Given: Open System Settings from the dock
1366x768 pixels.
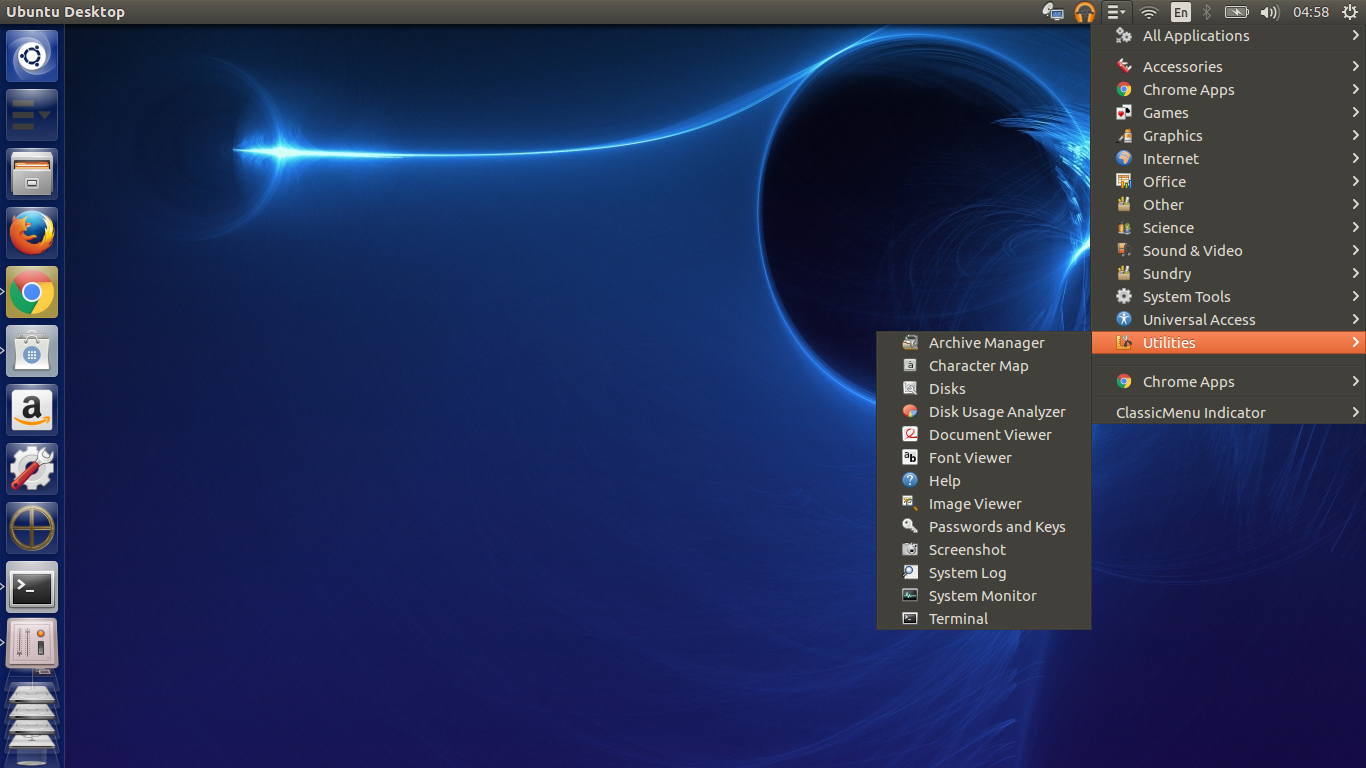Looking at the screenshot, I should (x=32, y=468).
